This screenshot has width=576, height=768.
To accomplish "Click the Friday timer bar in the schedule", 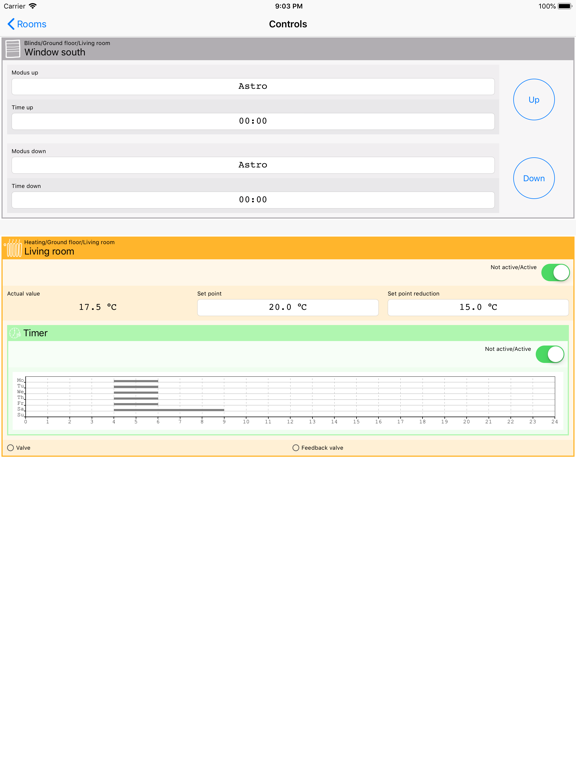I will tap(136, 404).
